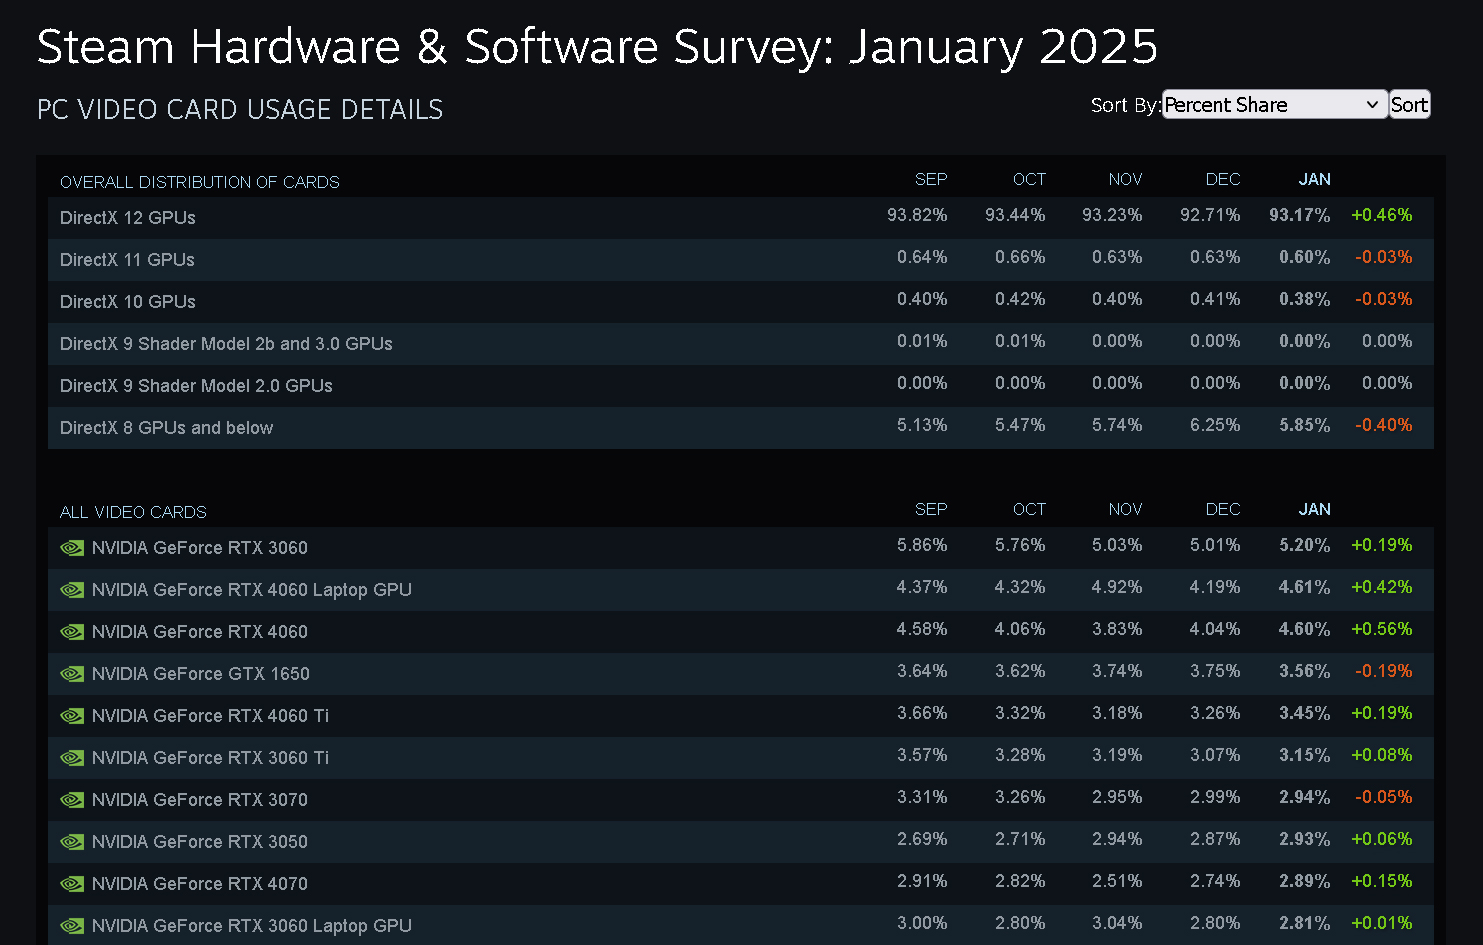Viewport: 1483px width, 945px height.
Task: Select the DirectX 12 GPUs row label
Action: (x=128, y=218)
